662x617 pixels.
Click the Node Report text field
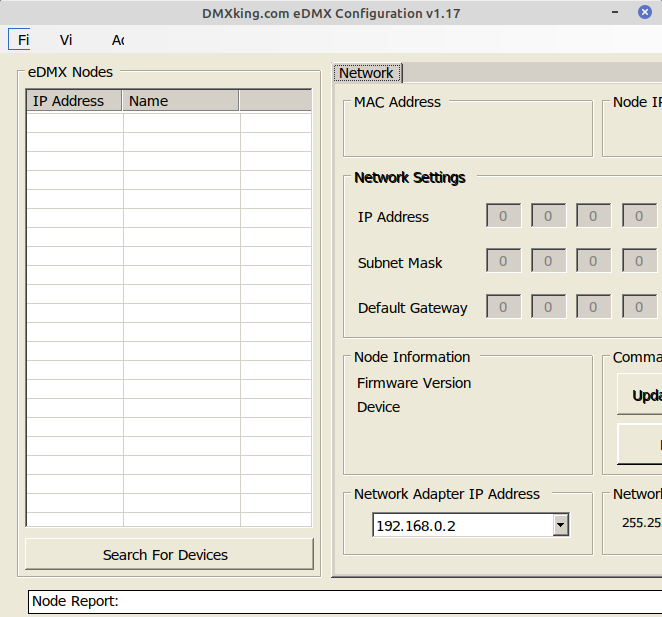(345, 601)
